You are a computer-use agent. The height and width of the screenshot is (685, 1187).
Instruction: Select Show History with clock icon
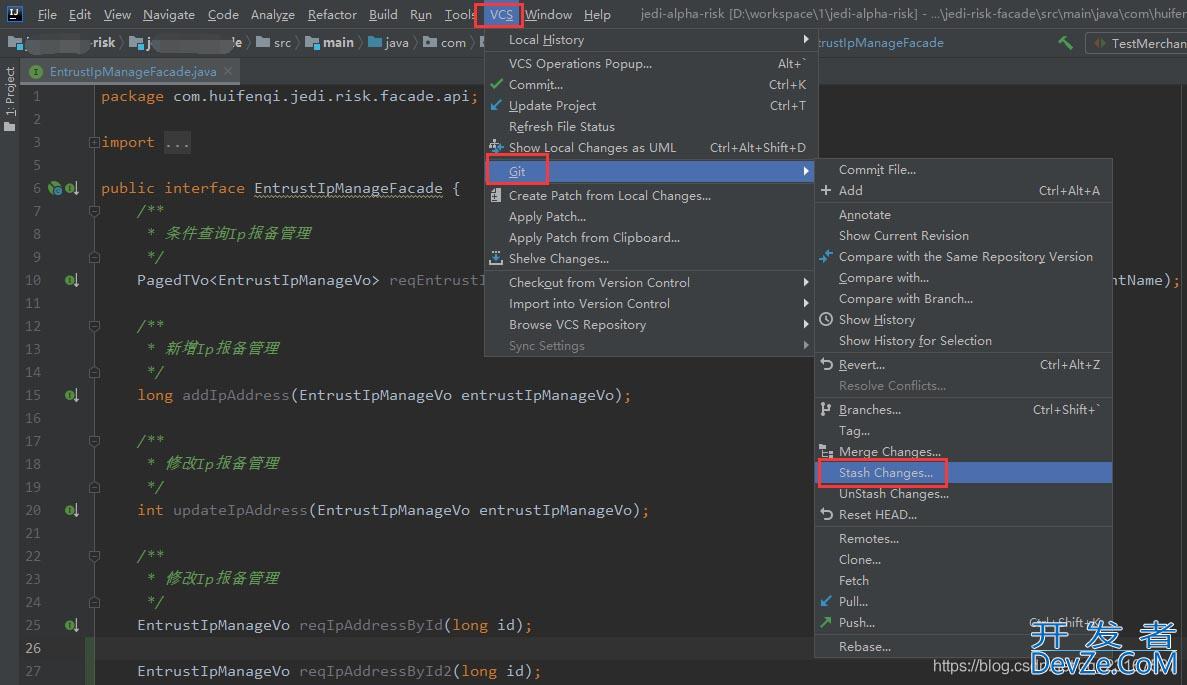coord(963,319)
